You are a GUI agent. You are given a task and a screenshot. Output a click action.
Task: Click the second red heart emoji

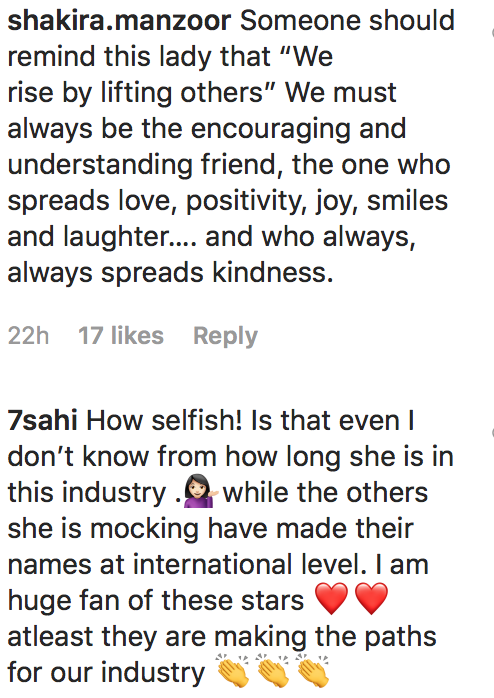(372, 600)
